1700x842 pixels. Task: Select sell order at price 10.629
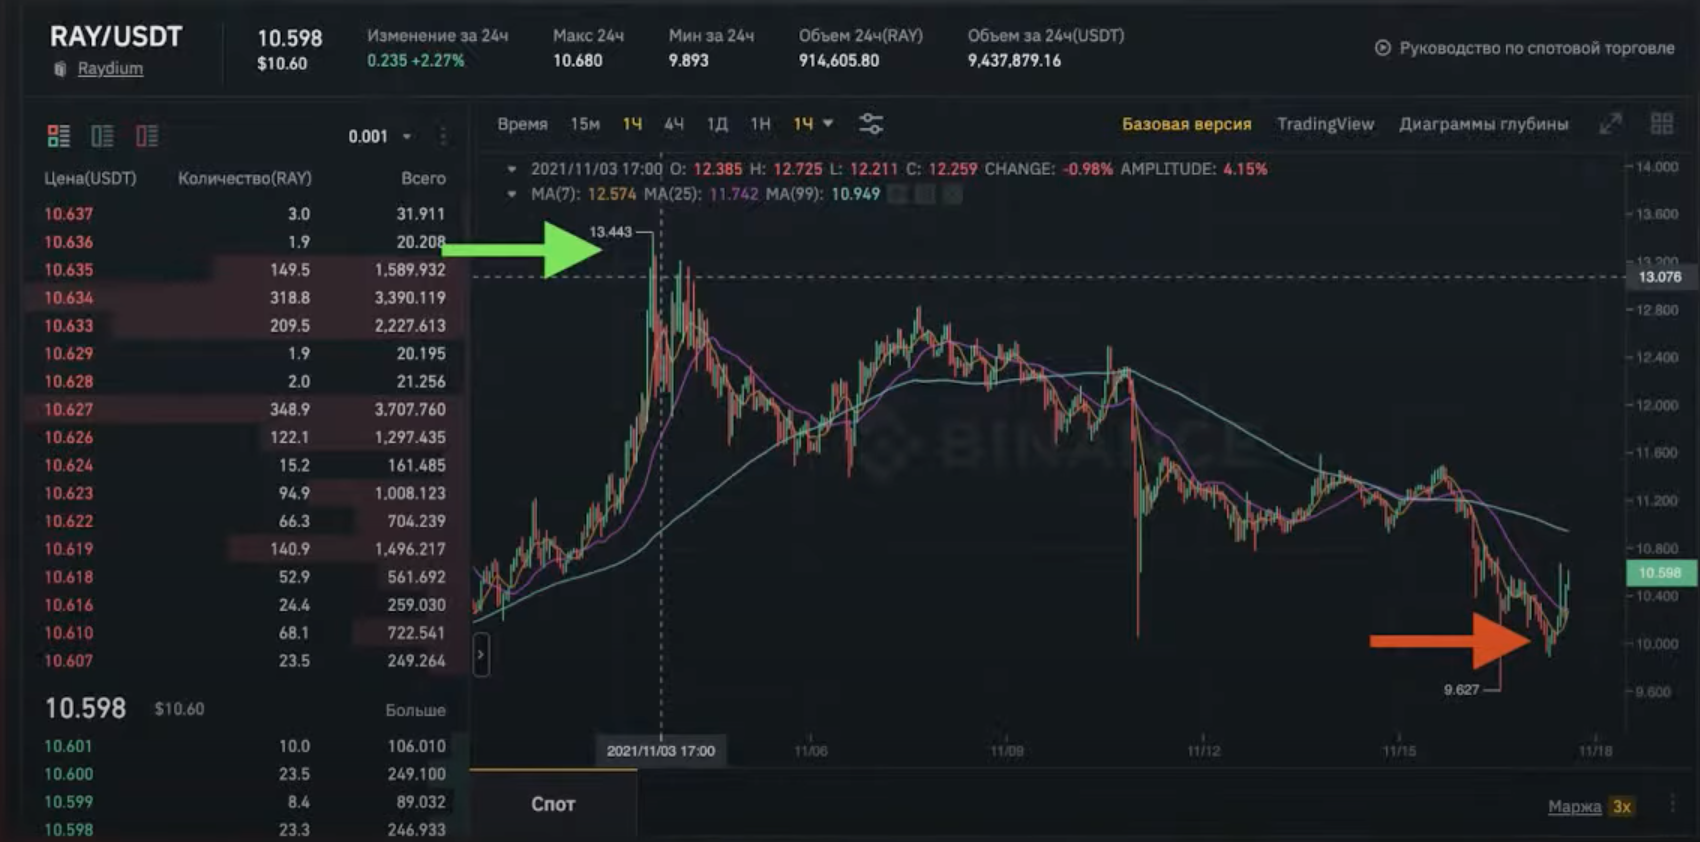click(x=245, y=354)
